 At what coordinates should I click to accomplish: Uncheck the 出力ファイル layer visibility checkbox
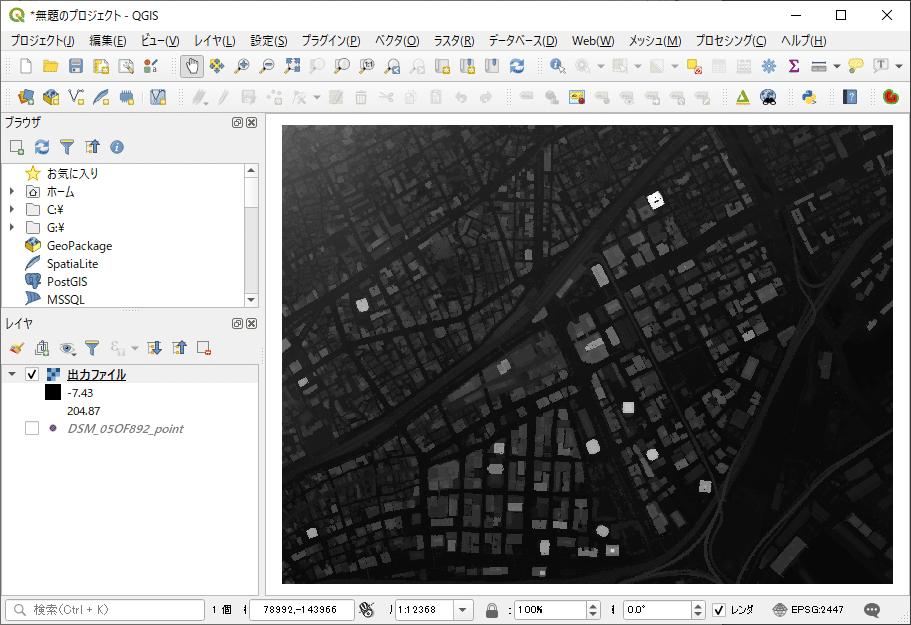click(x=32, y=375)
